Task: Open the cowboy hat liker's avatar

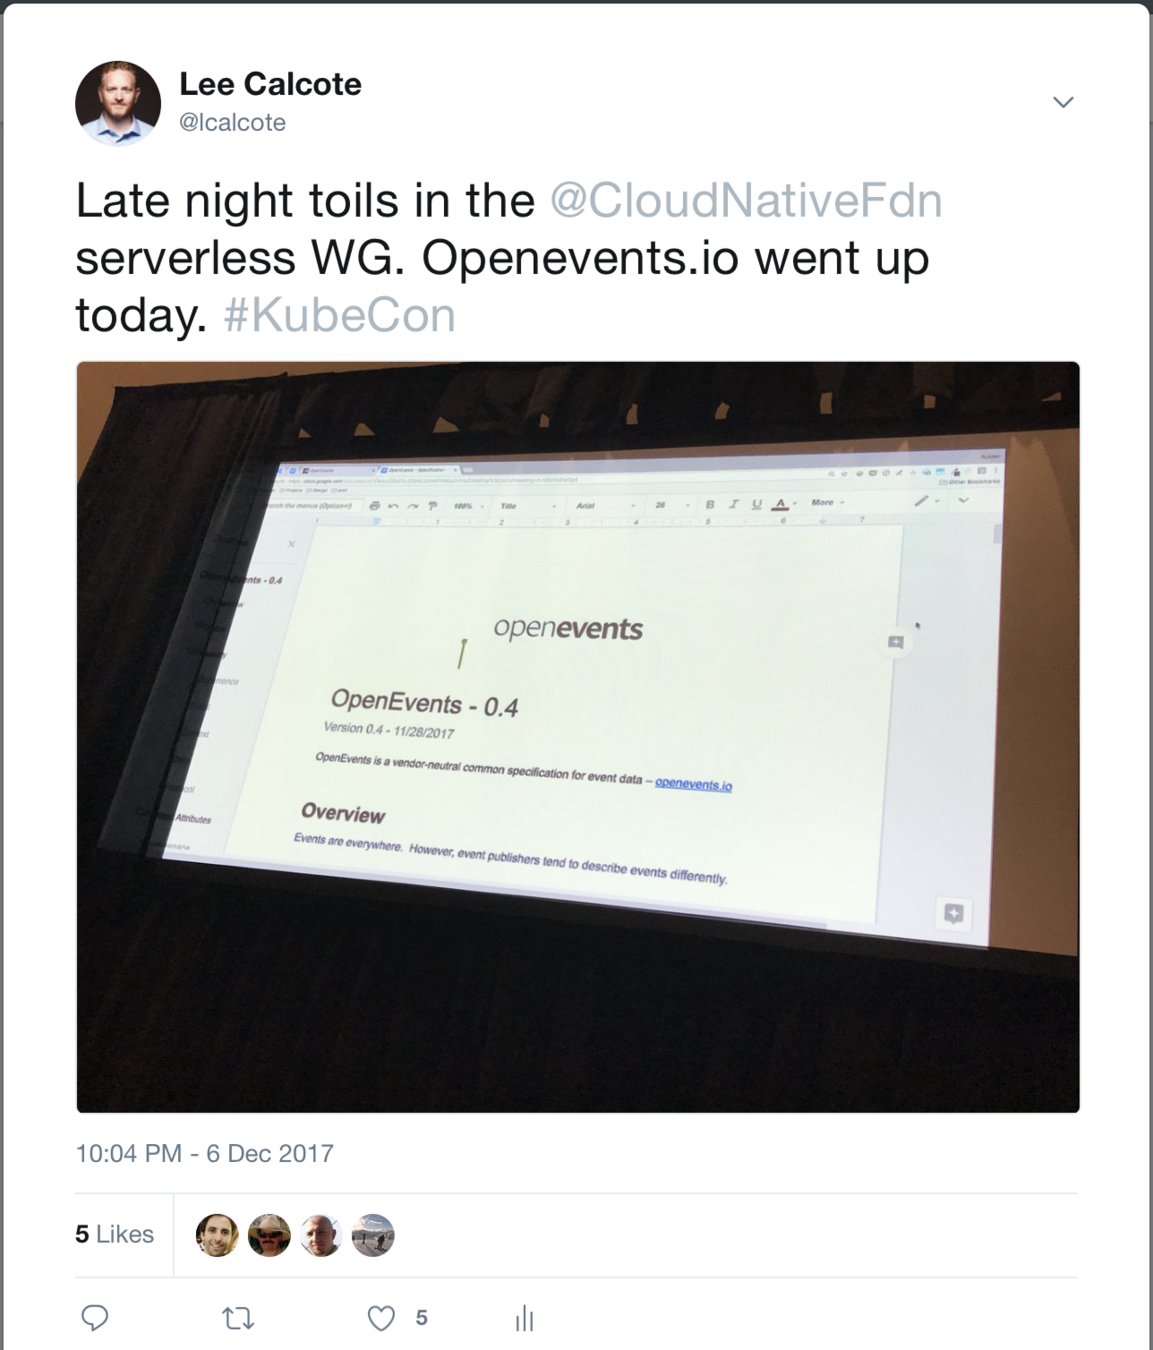Action: coord(269,1235)
